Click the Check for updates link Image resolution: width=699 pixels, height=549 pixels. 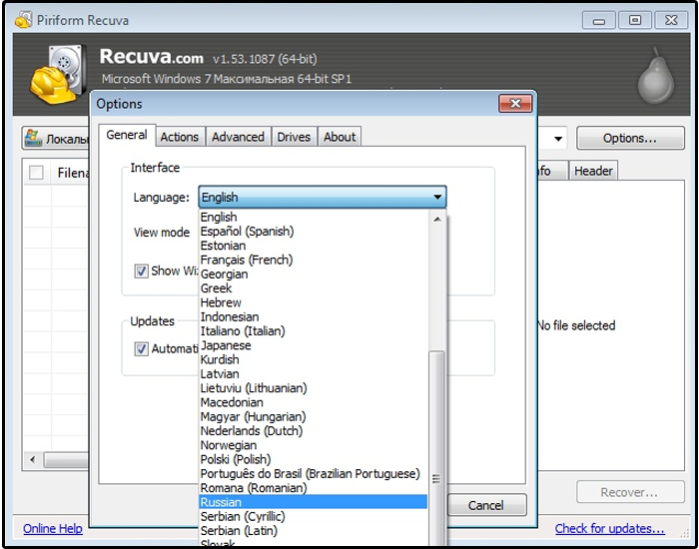pyautogui.click(x=610, y=529)
